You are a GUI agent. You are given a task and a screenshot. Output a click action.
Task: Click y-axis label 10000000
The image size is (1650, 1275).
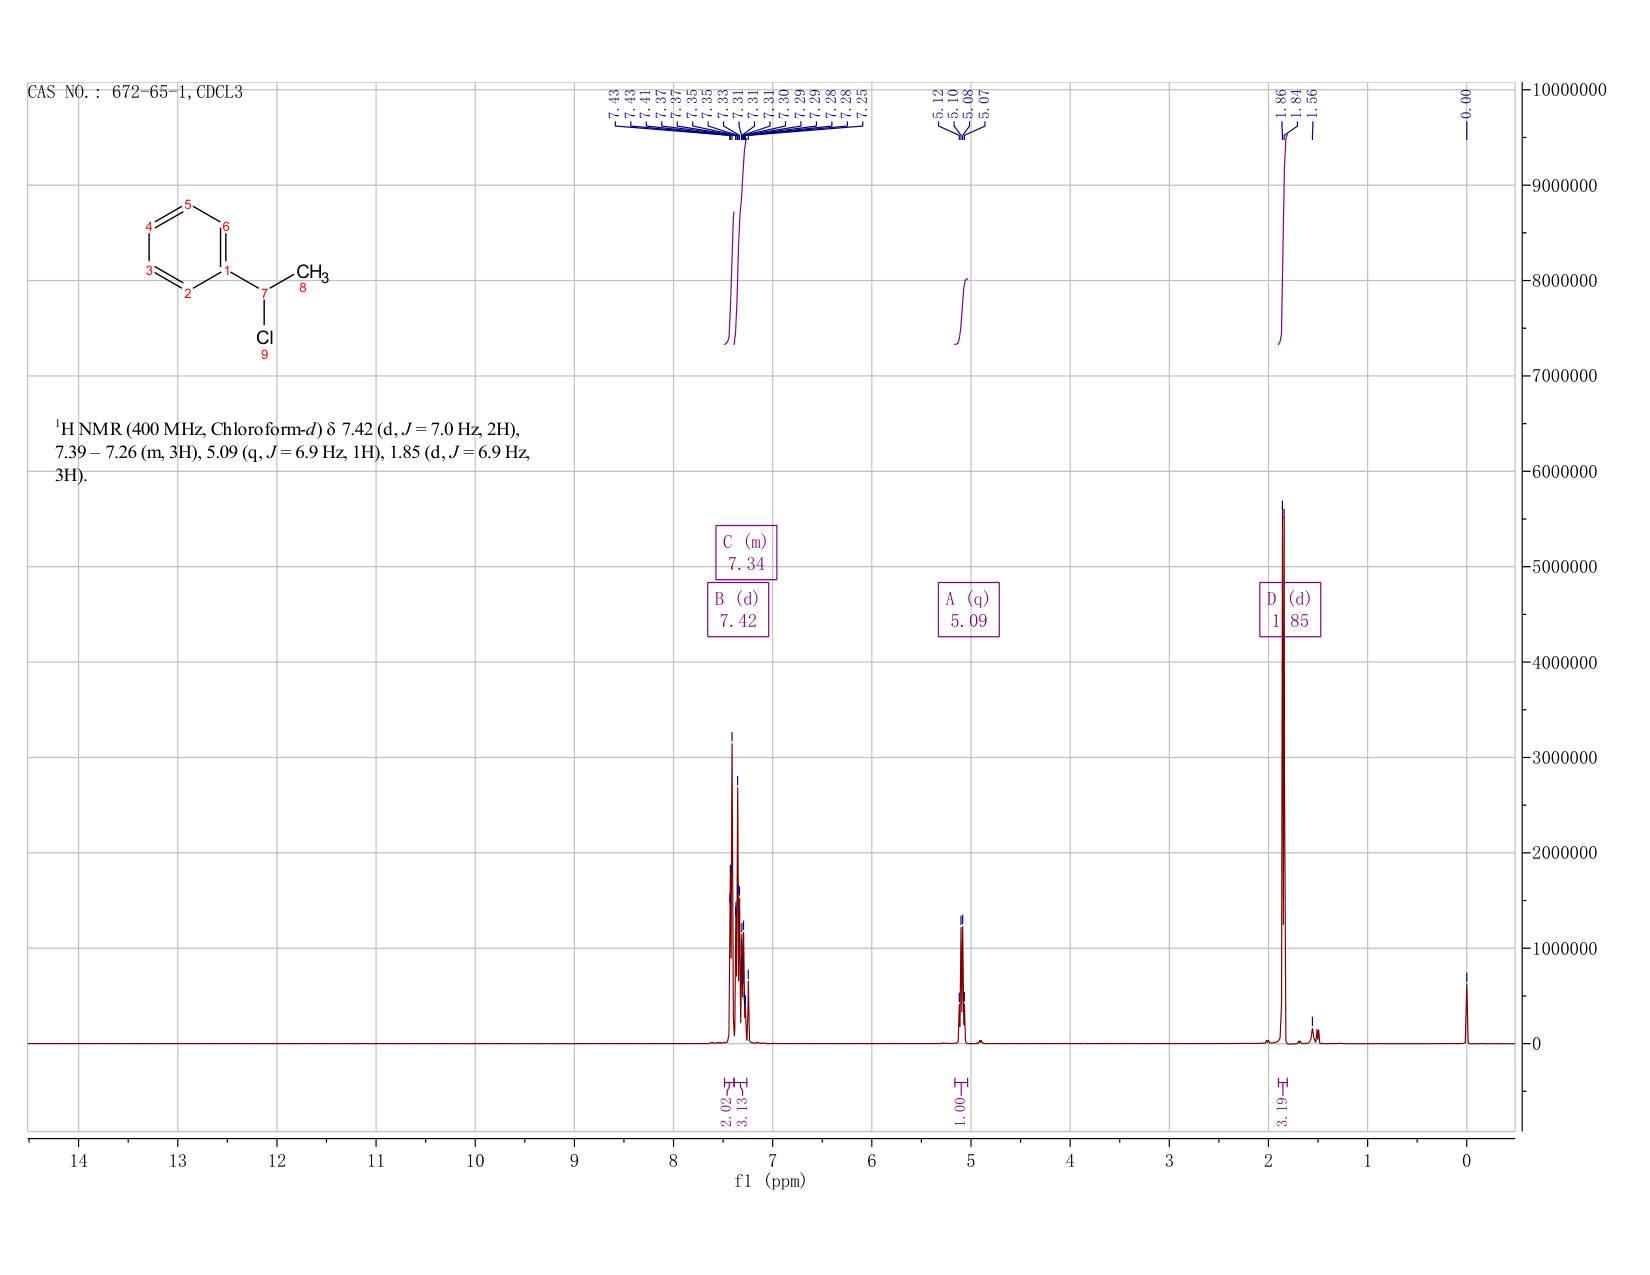[x=1569, y=90]
